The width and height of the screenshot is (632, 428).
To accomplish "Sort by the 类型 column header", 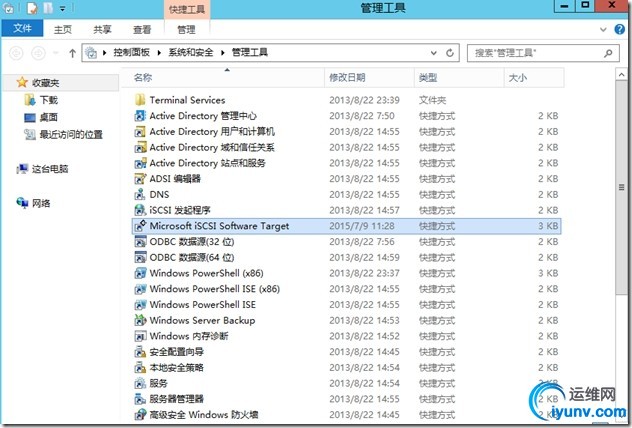I will pyautogui.click(x=459, y=77).
